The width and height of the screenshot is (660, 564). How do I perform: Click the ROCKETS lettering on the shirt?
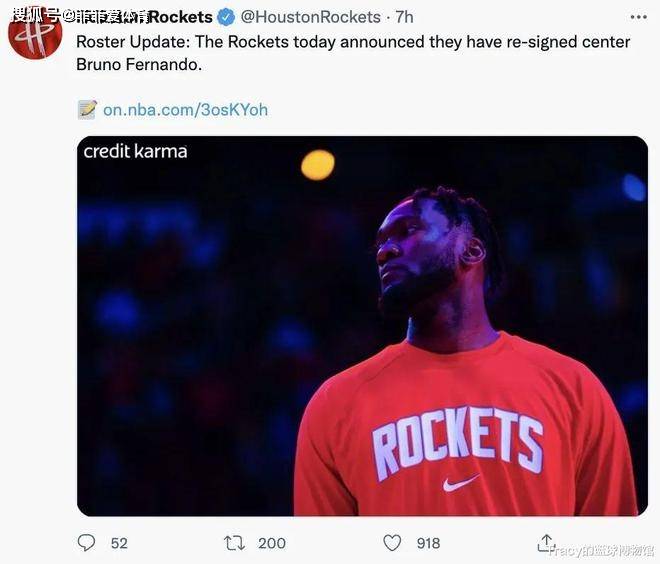coord(458,439)
